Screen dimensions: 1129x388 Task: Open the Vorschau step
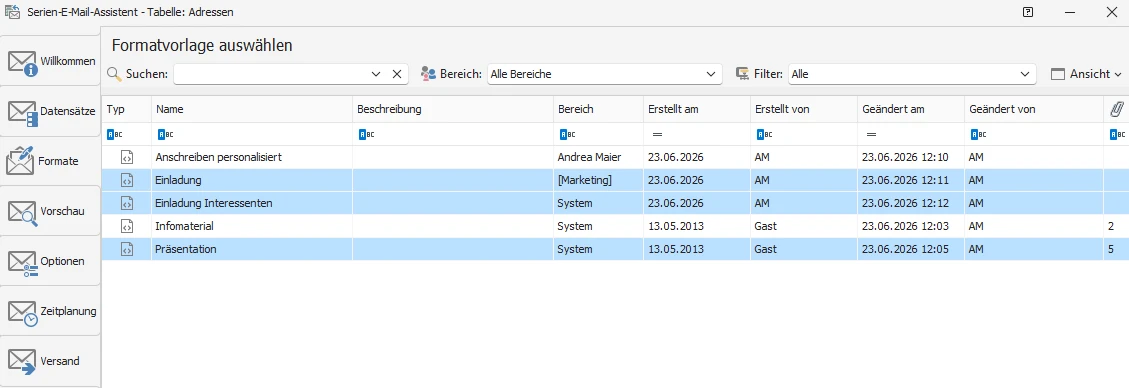50,212
